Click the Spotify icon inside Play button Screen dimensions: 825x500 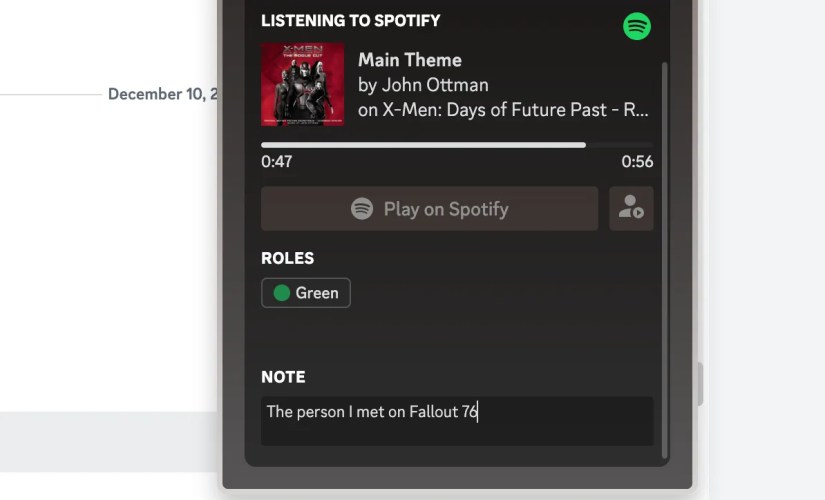tap(362, 208)
